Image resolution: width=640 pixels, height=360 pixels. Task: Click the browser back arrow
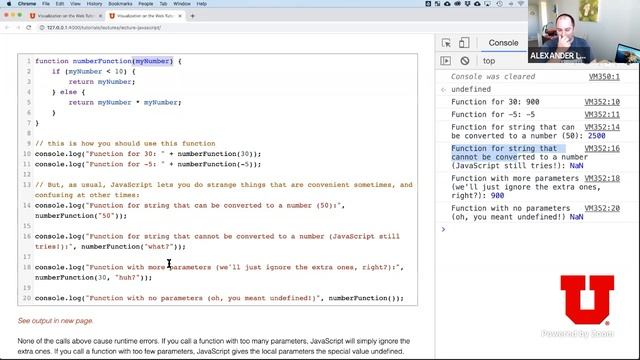click(x=7, y=27)
